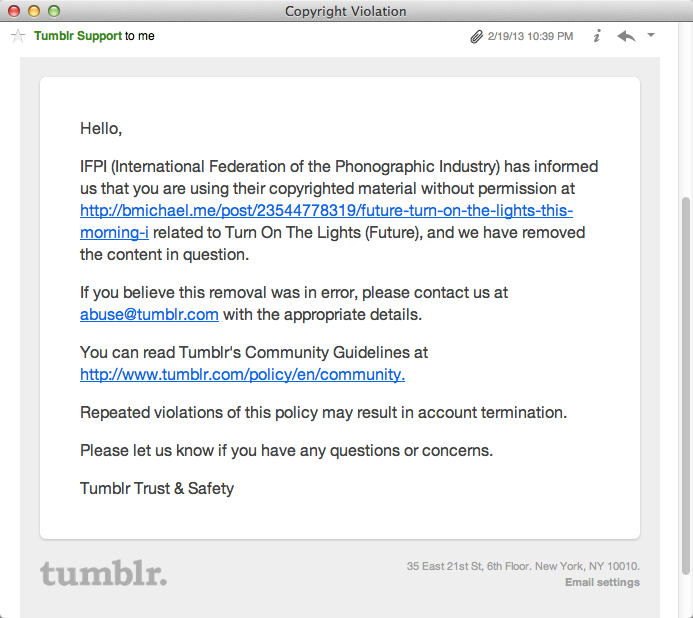Click the New York address footer text
Image resolution: width=693 pixels, height=618 pixels.
pos(523,566)
